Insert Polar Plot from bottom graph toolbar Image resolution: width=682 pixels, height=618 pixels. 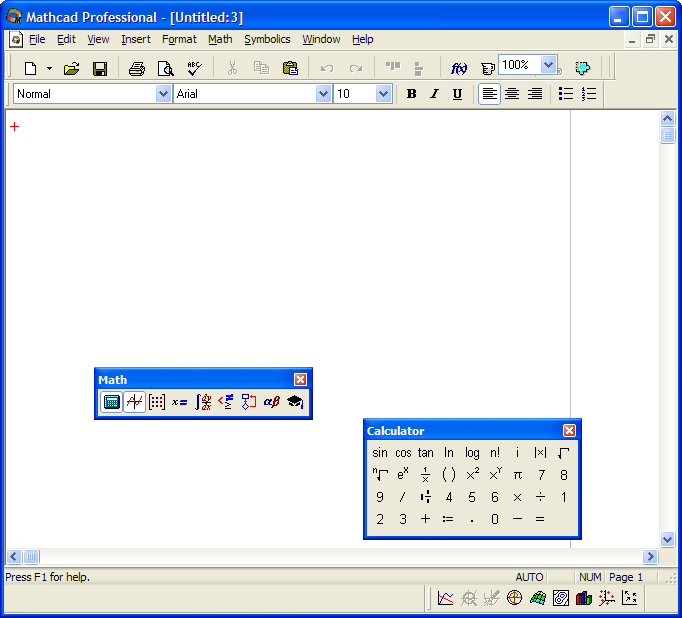coord(515,598)
